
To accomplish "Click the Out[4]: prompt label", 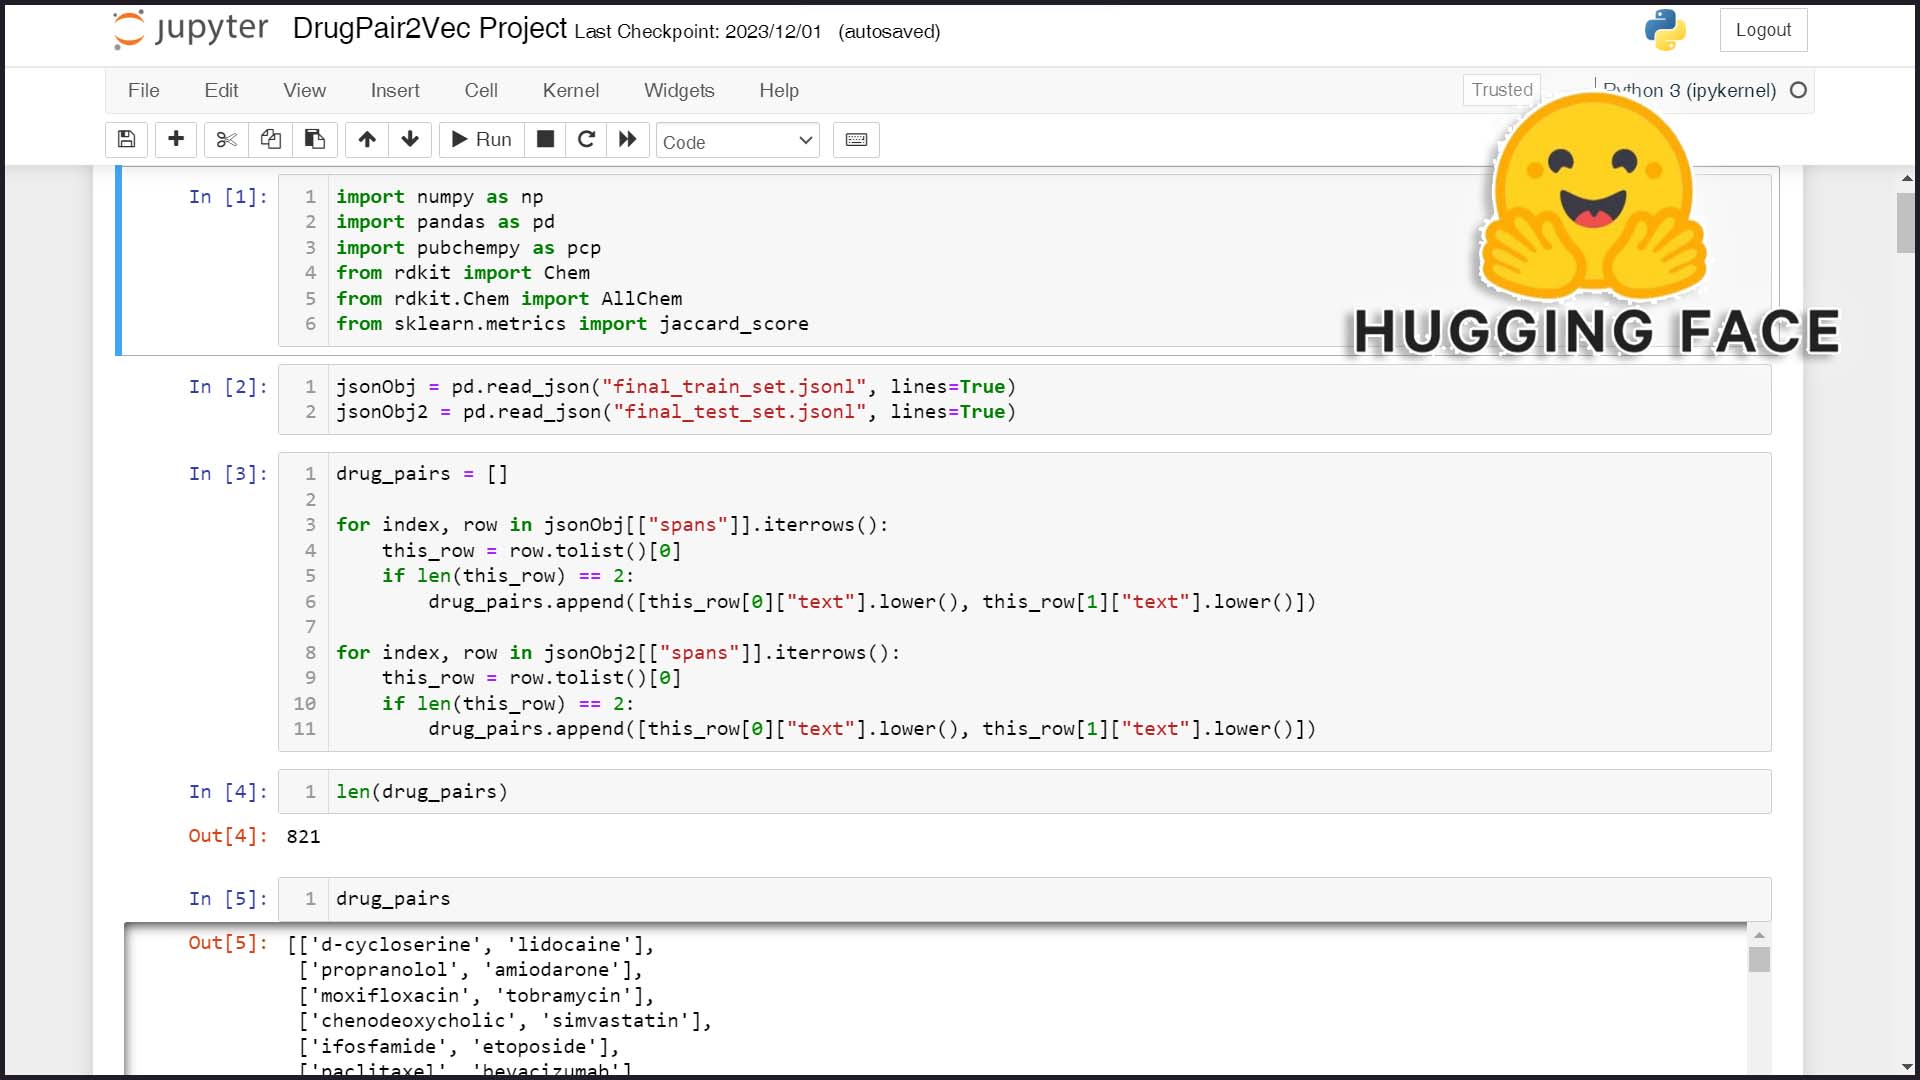I will click(228, 836).
